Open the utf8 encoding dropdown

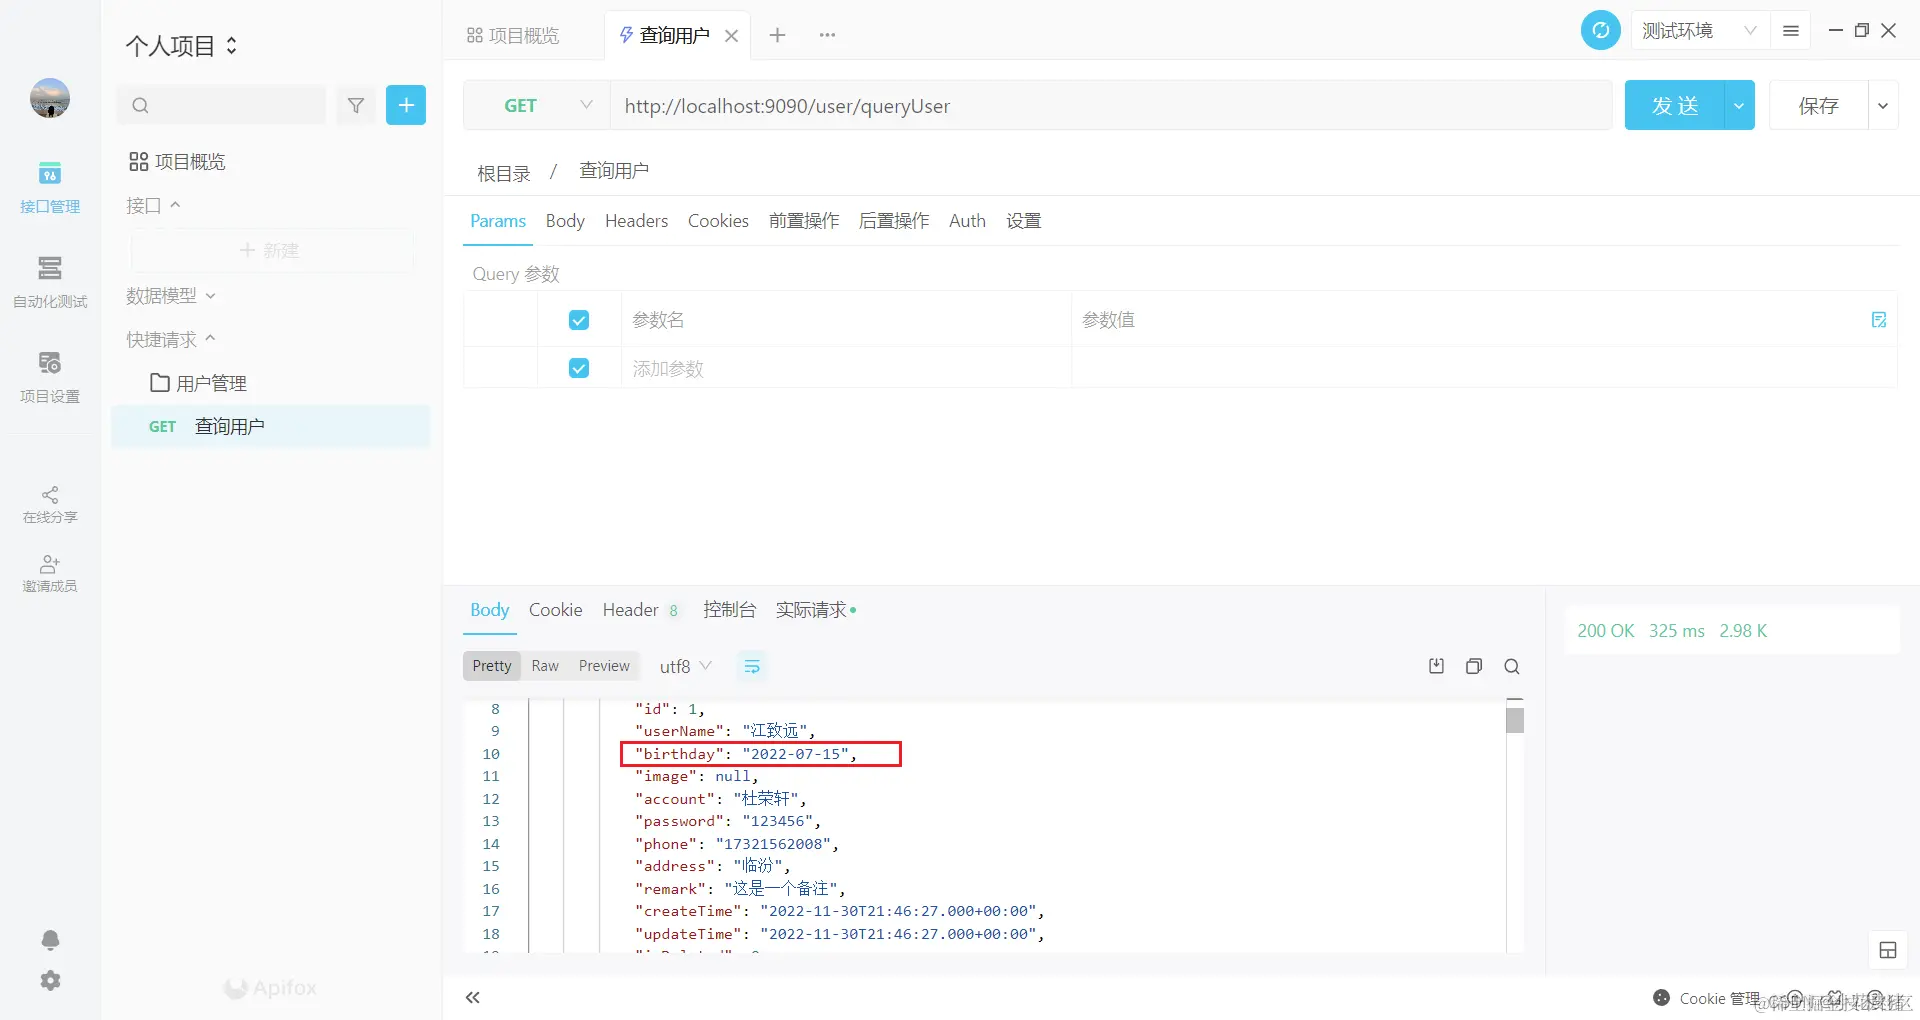coord(686,666)
